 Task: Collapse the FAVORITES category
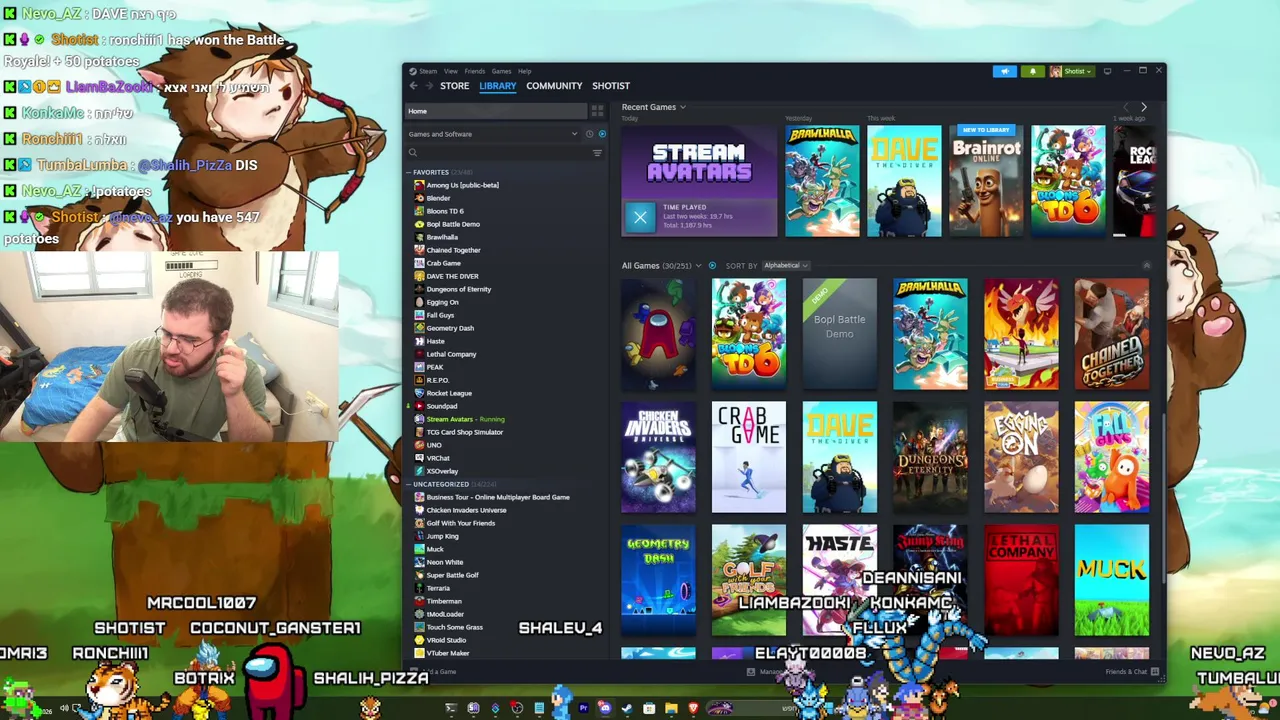pyautogui.click(x=410, y=172)
